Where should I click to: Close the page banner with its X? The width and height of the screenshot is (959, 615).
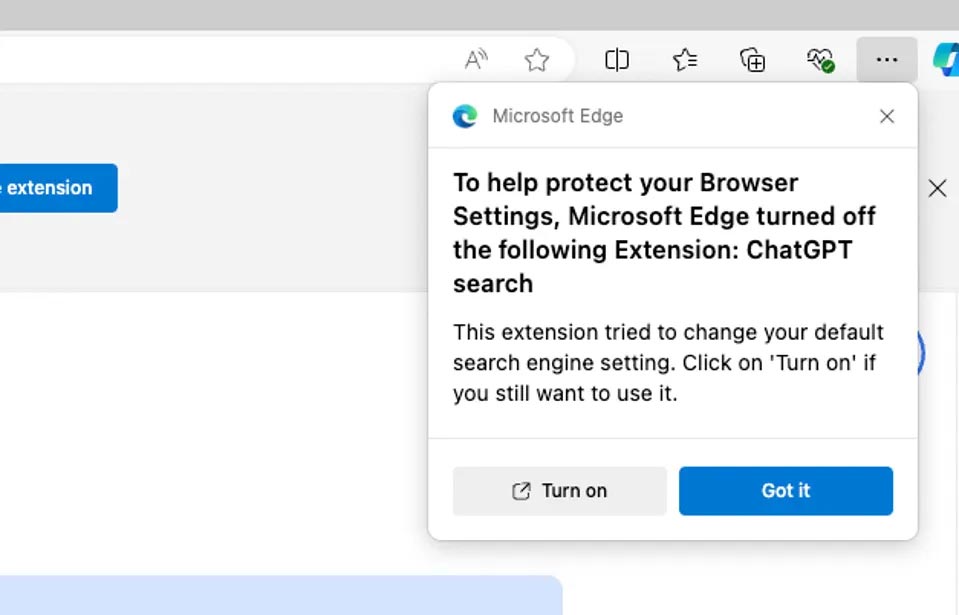click(937, 188)
